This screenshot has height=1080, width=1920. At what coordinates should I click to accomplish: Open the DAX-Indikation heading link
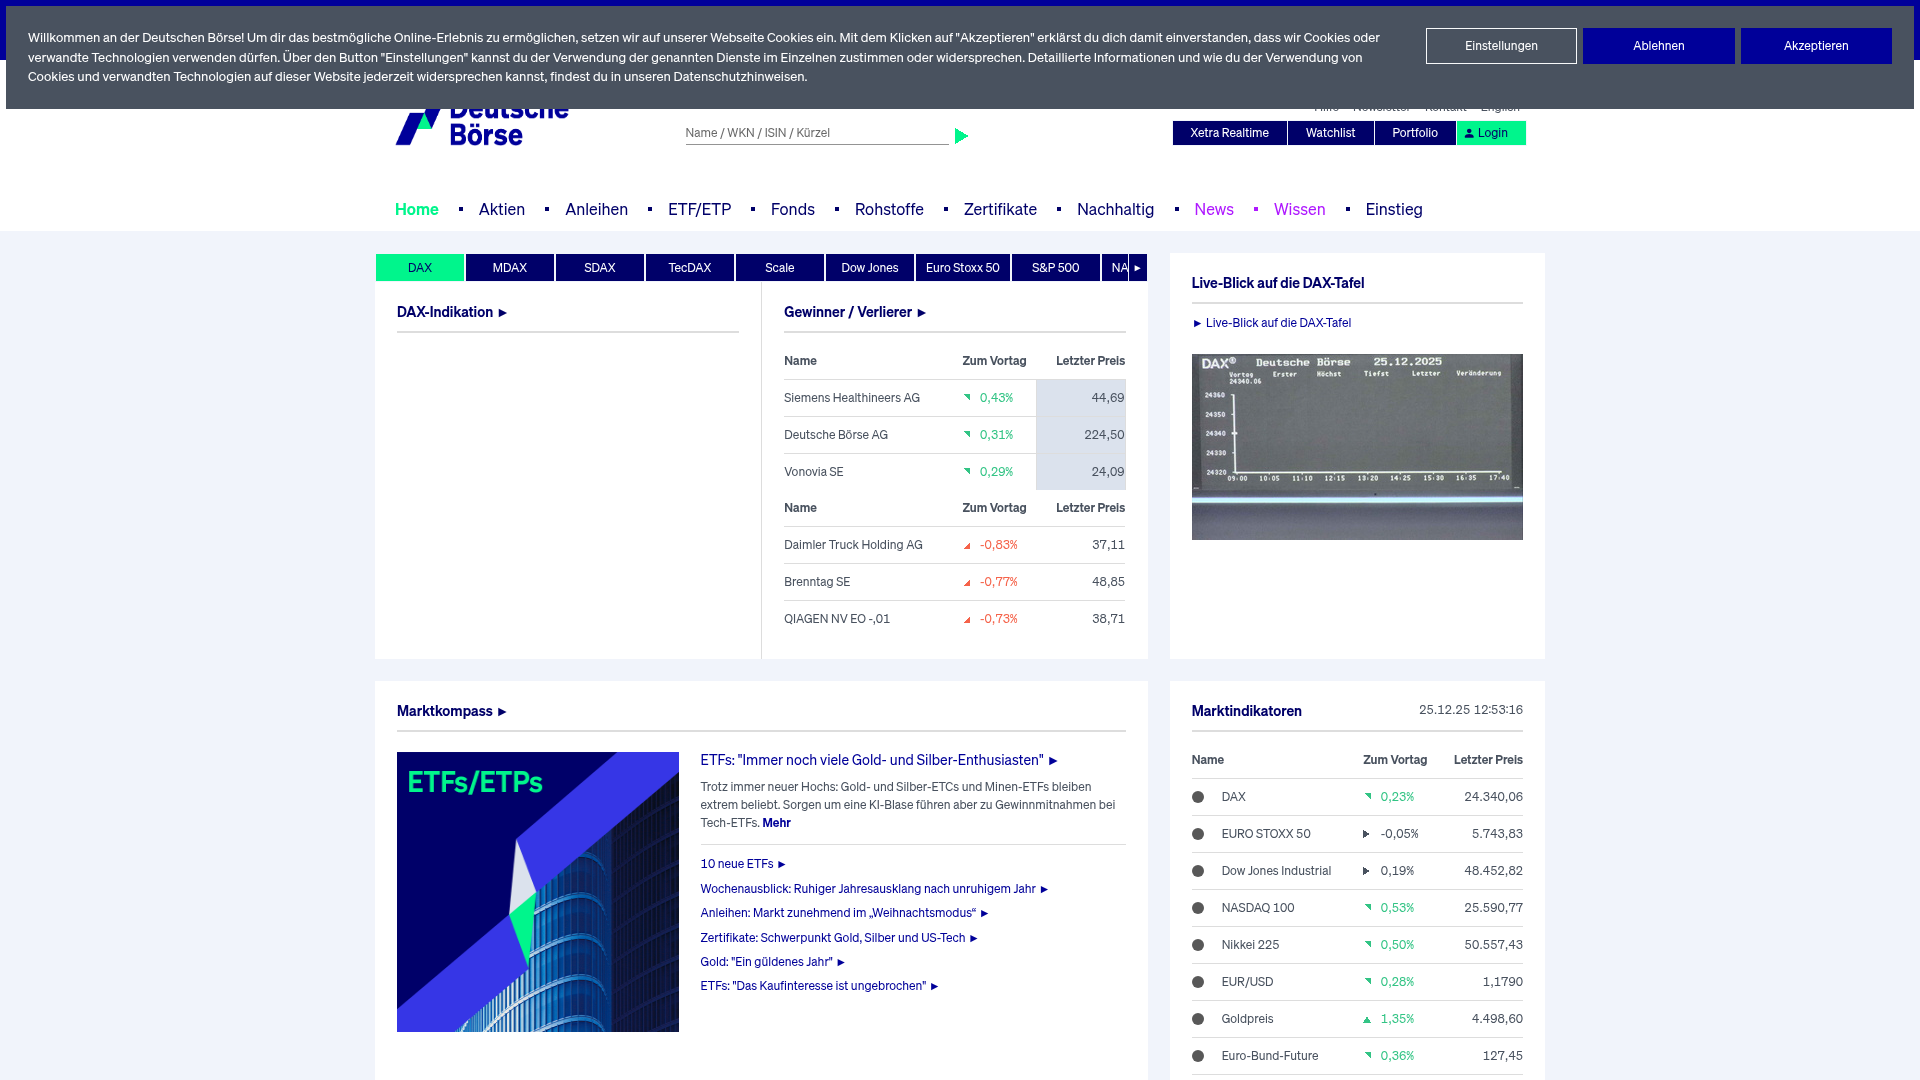(x=452, y=312)
